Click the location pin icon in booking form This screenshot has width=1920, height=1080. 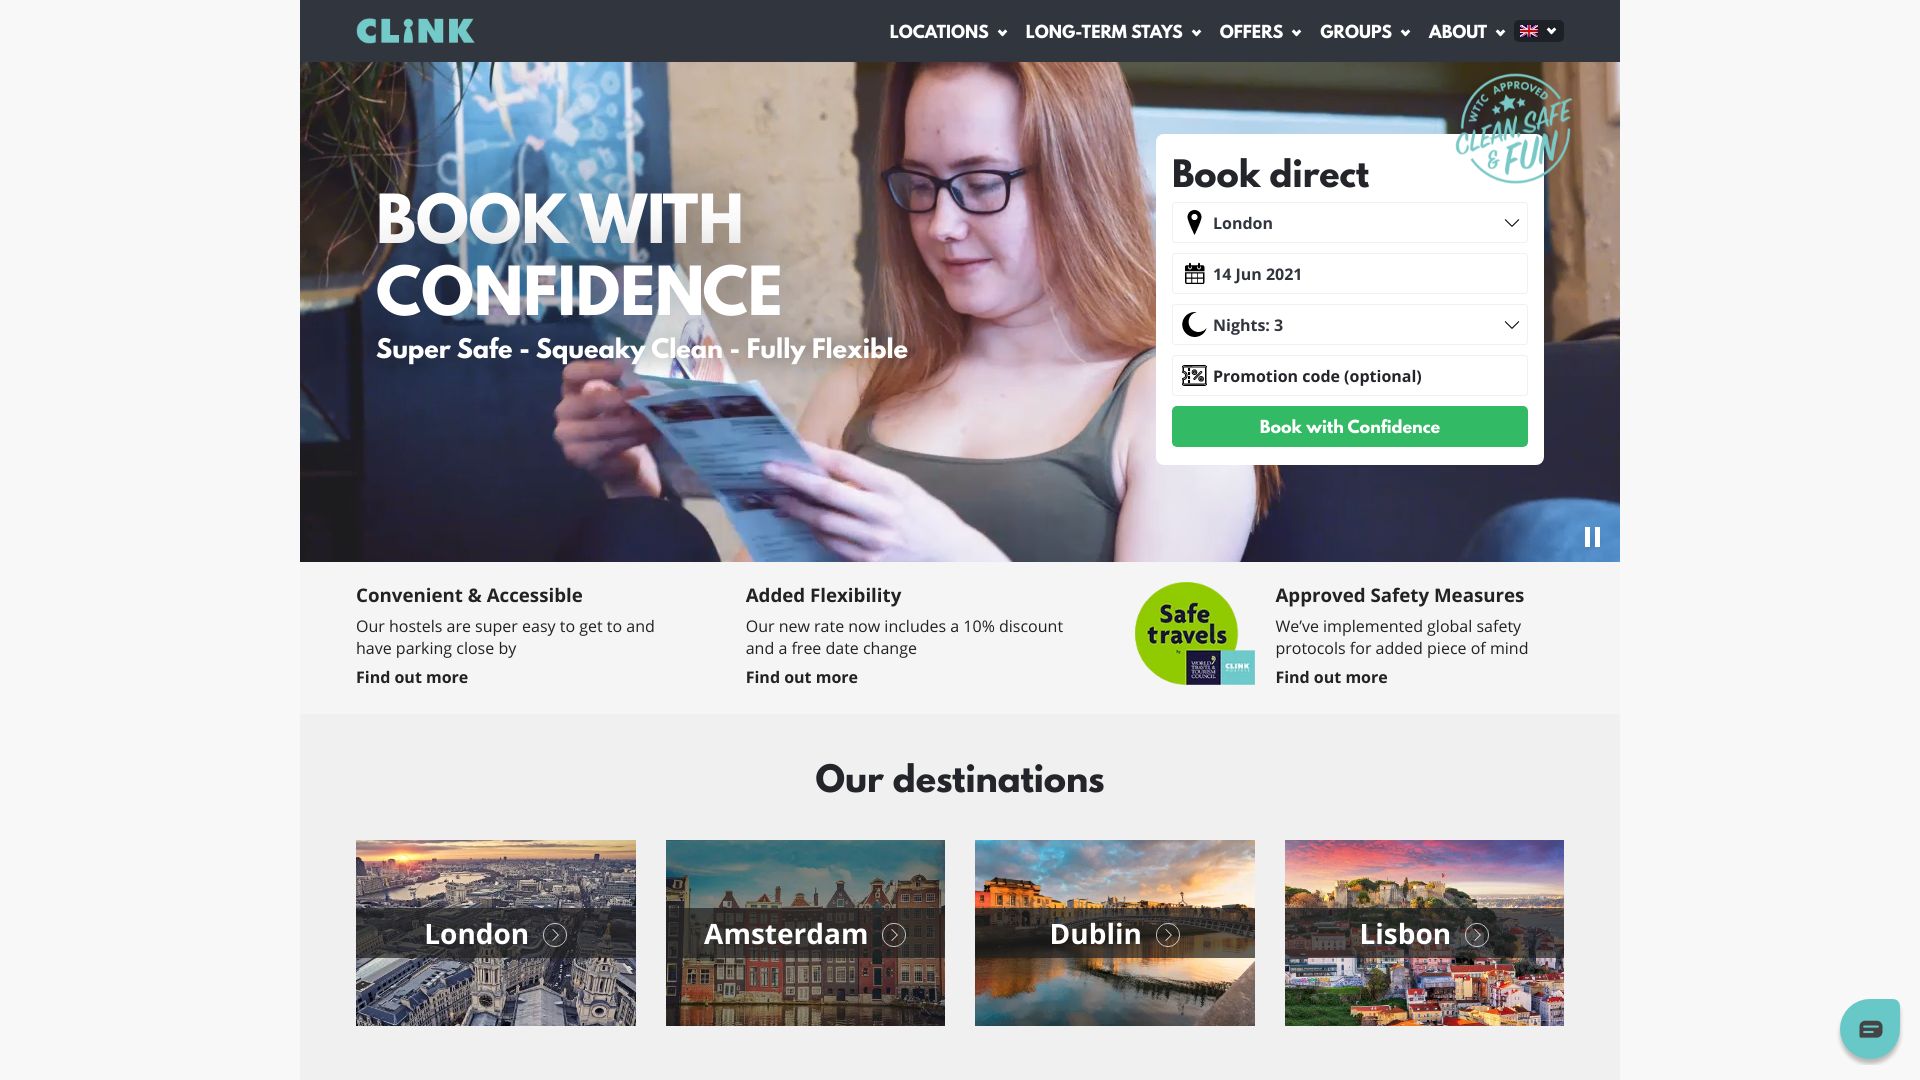(x=1193, y=222)
